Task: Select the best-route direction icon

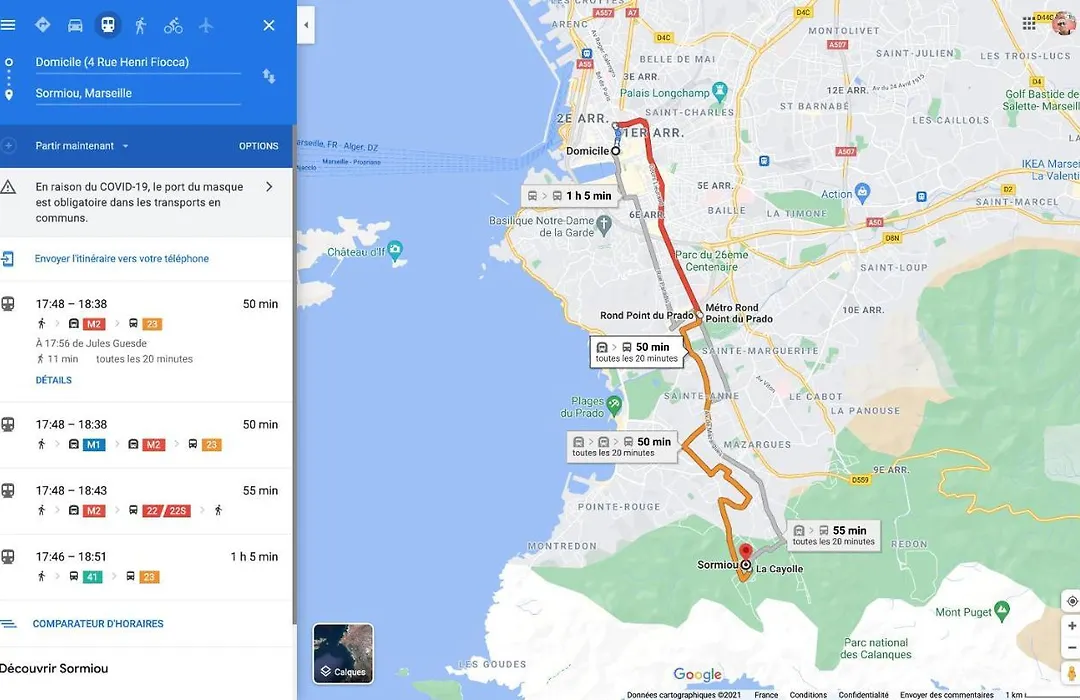Action: pyautogui.click(x=43, y=25)
